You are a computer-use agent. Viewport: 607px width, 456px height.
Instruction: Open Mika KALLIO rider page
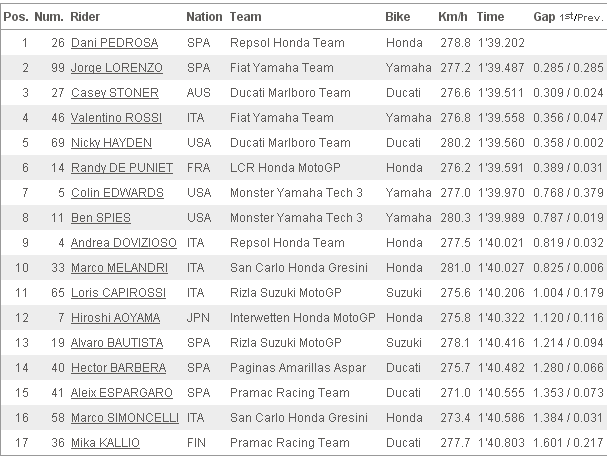tap(105, 442)
